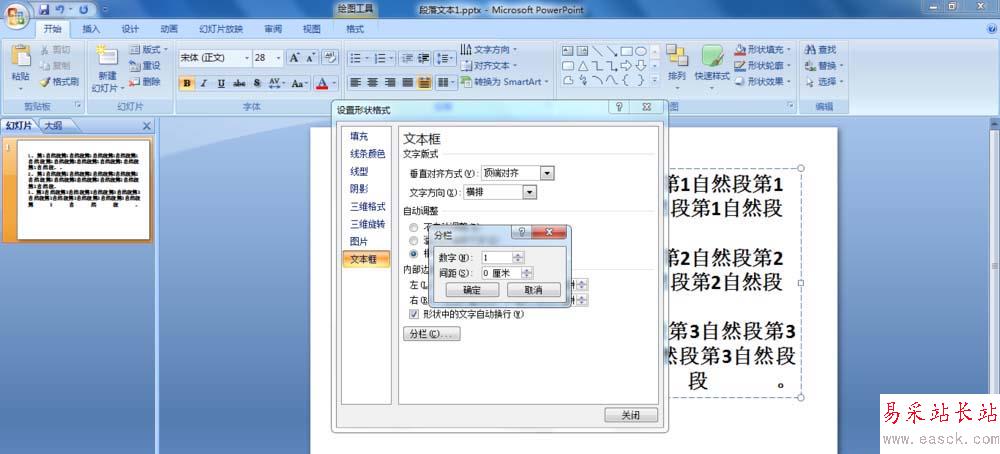Click Find (查找) in editing group
The width and height of the screenshot is (1000, 454).
[x=821, y=49]
